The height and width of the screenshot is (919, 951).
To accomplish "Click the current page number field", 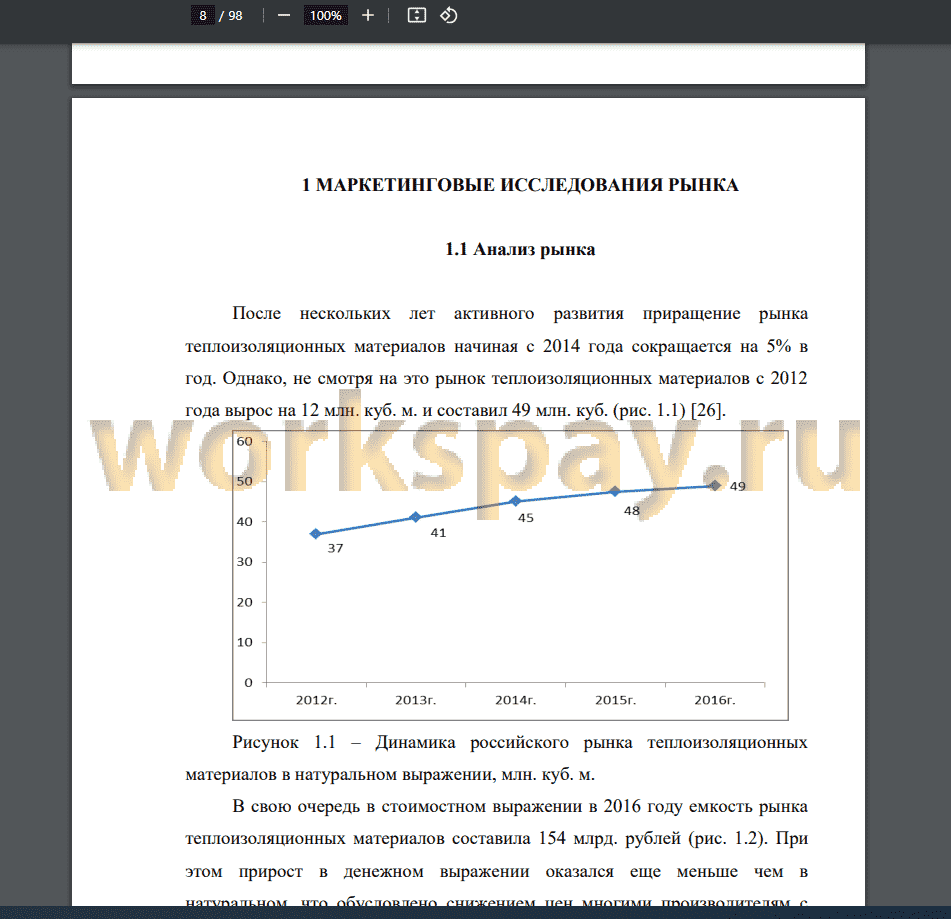I will click(x=203, y=16).
